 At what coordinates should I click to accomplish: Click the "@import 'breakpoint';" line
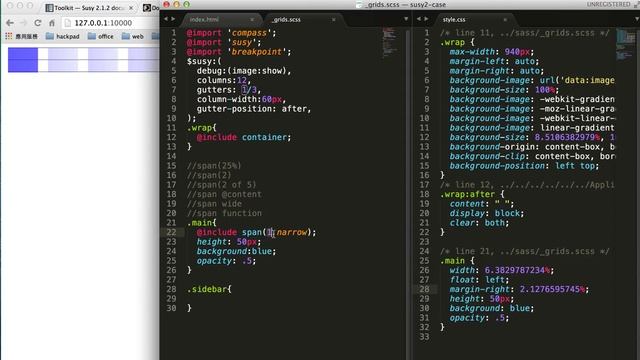click(x=239, y=52)
